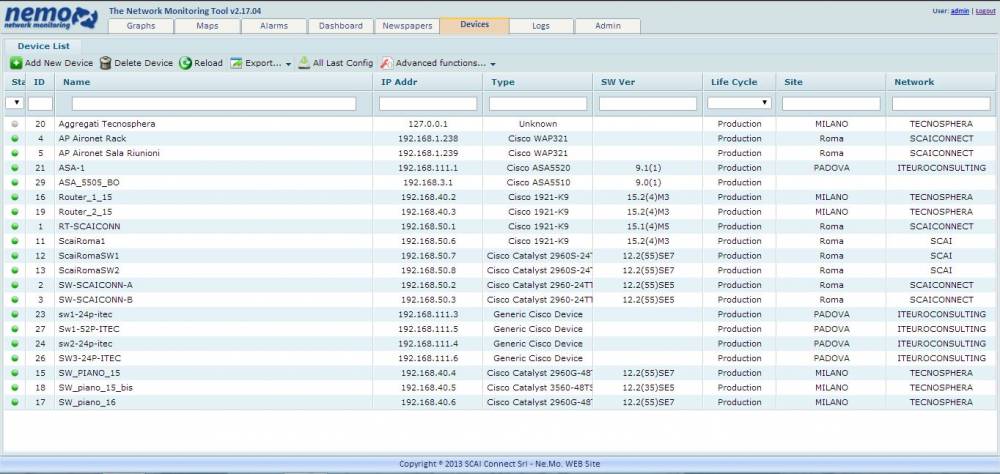Focus the Network filter input
1000x474 pixels.
(x=941, y=103)
